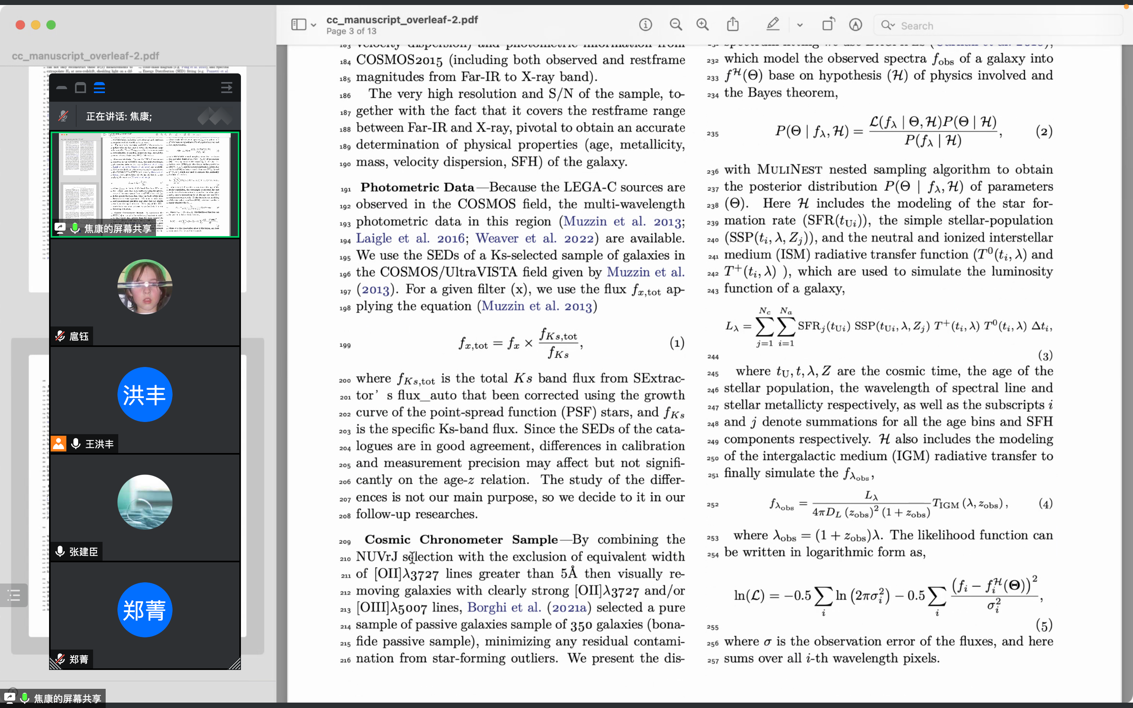The height and width of the screenshot is (708, 1133).
Task: Zoom in on the PDF page
Action: point(703,25)
